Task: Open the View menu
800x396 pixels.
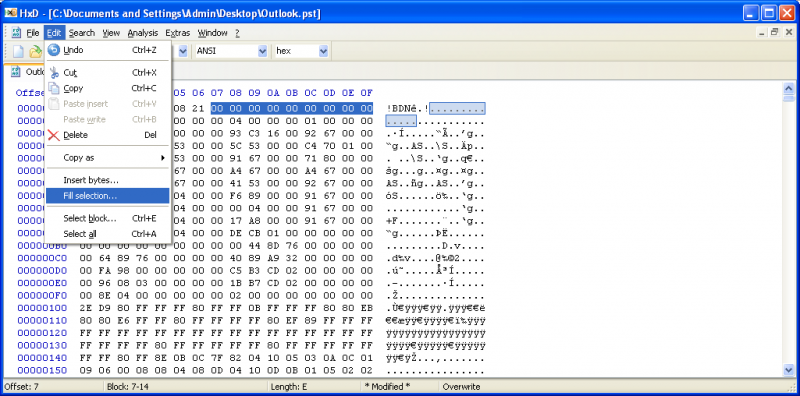Action: pyautogui.click(x=111, y=33)
